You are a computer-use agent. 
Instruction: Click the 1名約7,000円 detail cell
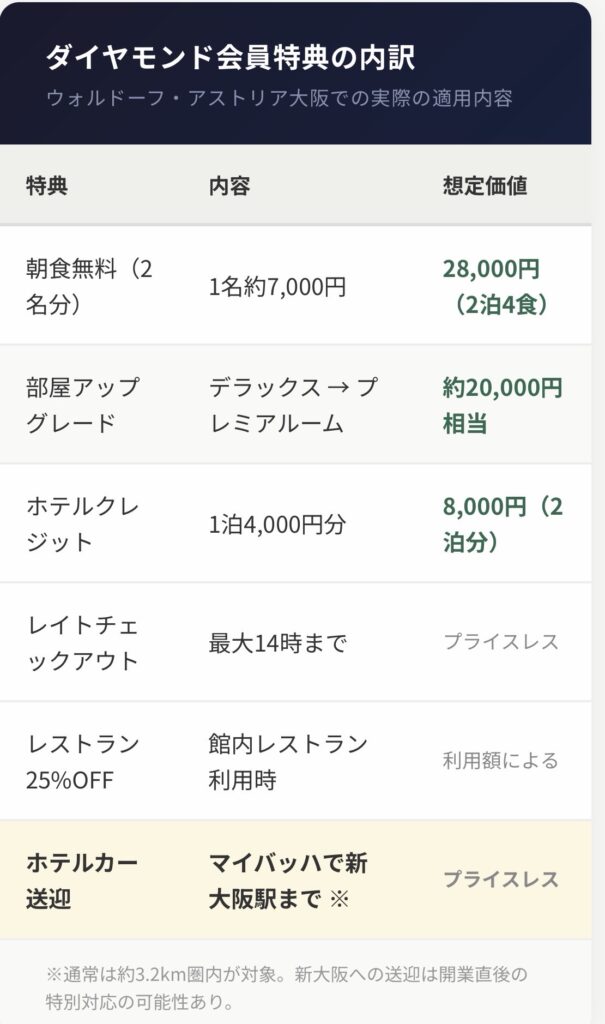click(277, 287)
